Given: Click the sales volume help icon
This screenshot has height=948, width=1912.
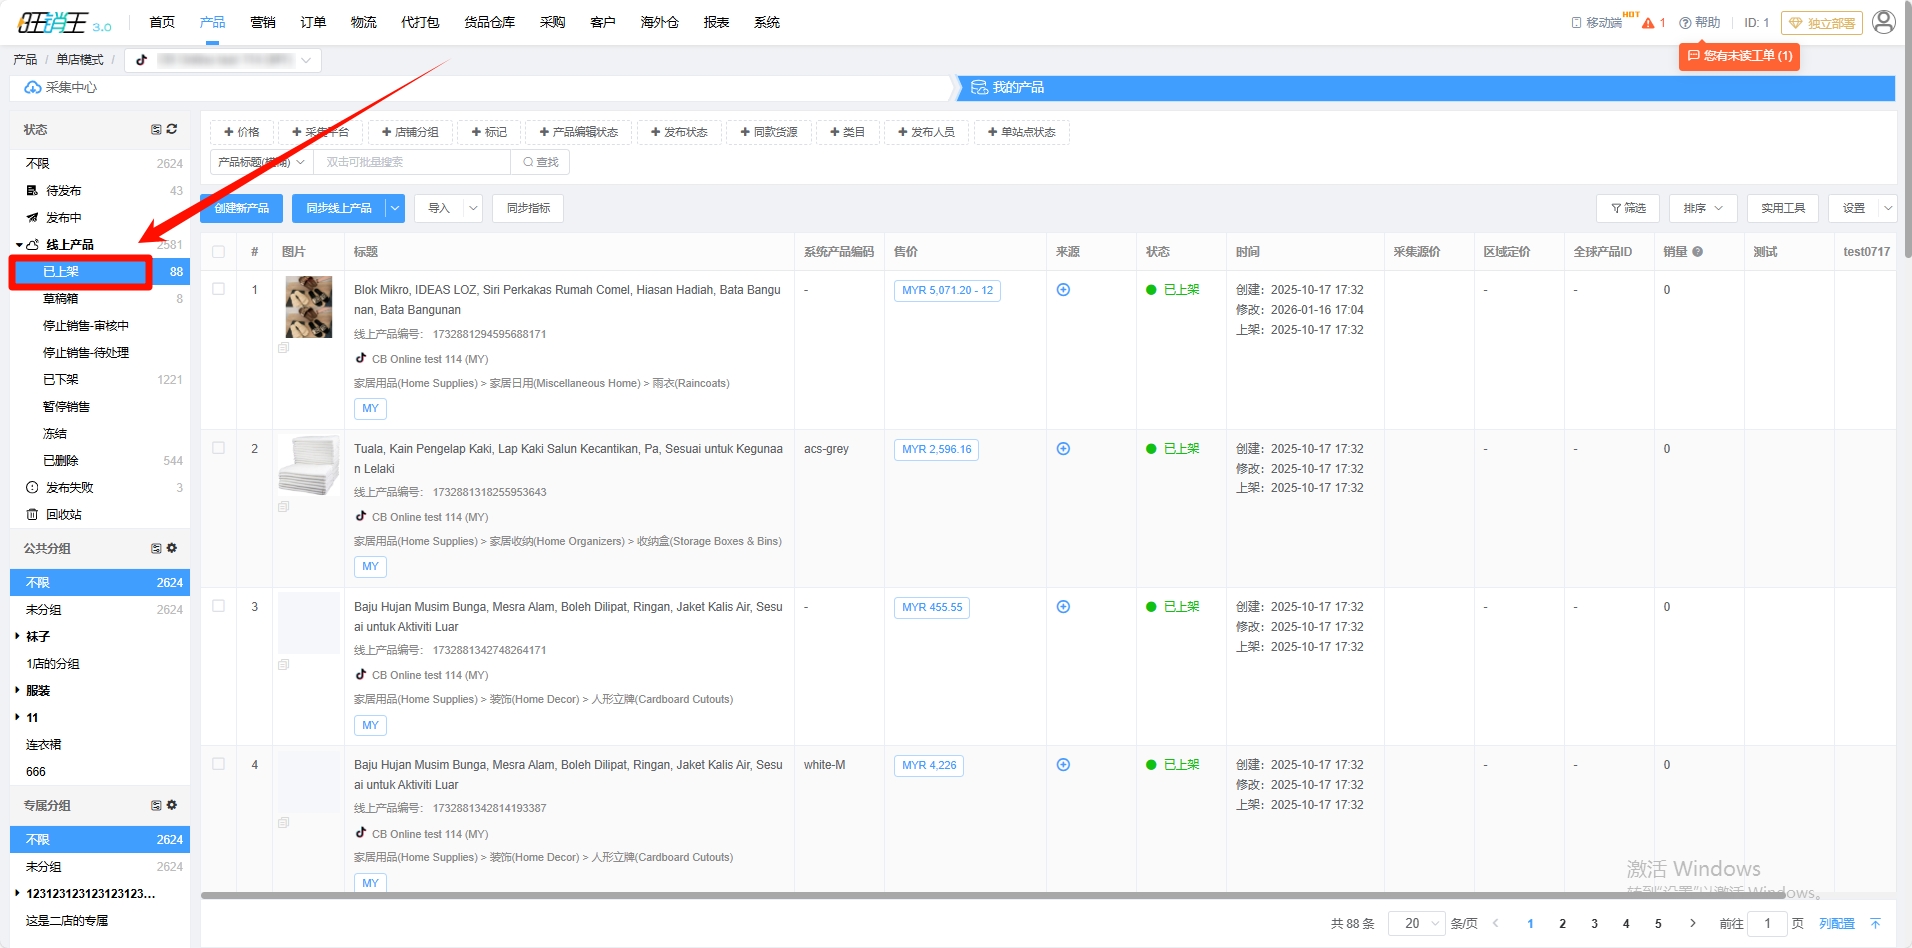Looking at the screenshot, I should pyautogui.click(x=1697, y=252).
